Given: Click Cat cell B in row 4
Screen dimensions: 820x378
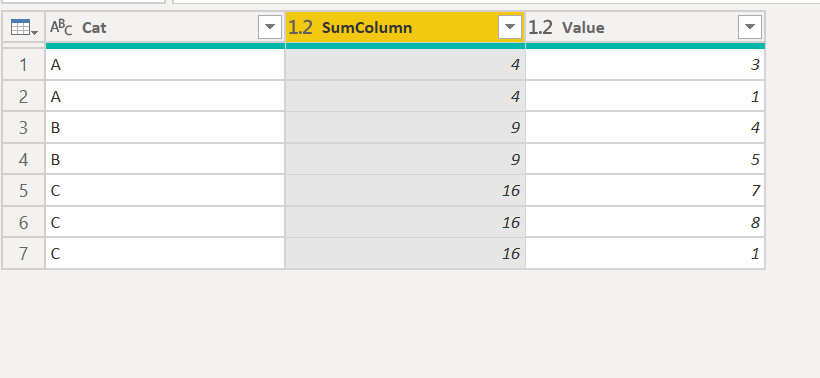Looking at the screenshot, I should coord(165,159).
